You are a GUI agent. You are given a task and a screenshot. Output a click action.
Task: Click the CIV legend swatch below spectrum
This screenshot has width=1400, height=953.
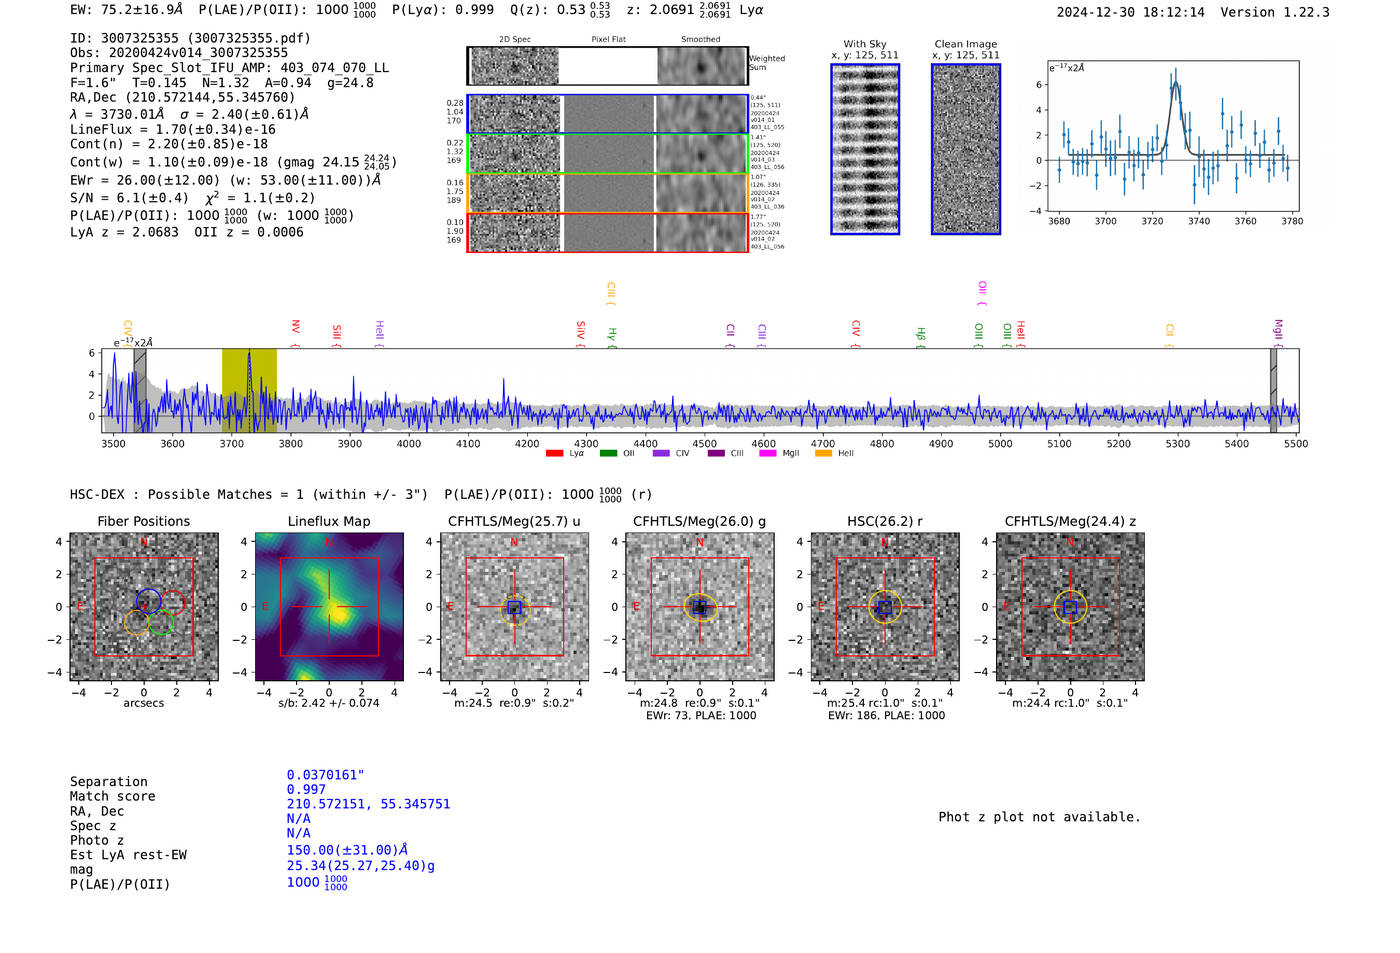tap(661, 453)
